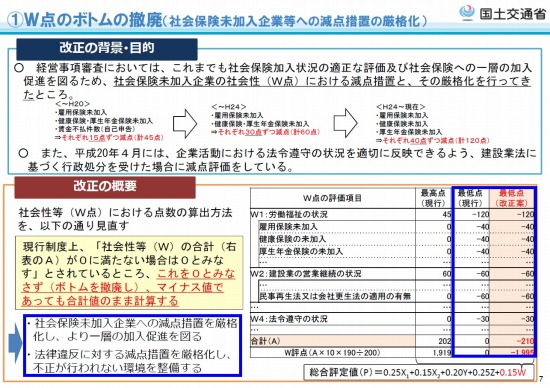This screenshot has width=550, height=388.
Task: Select the W1:労働福祉の状況 row
Action: click(x=392, y=214)
